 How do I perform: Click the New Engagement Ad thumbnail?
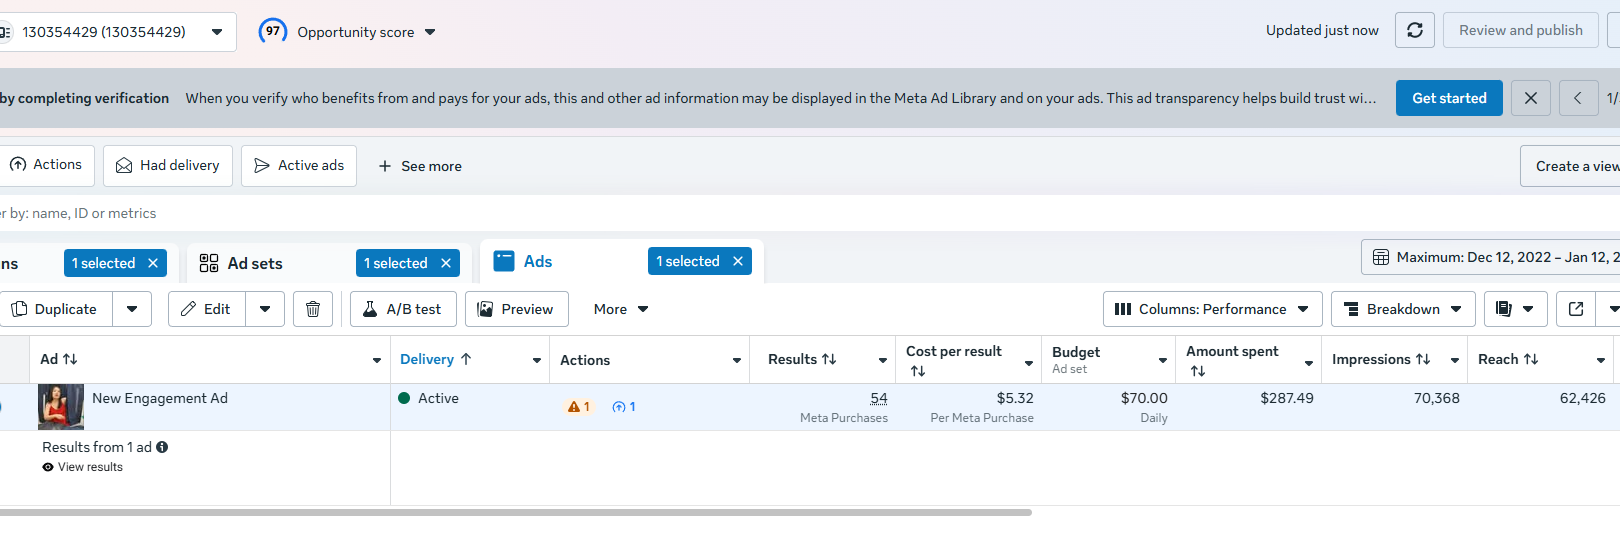tap(61, 406)
